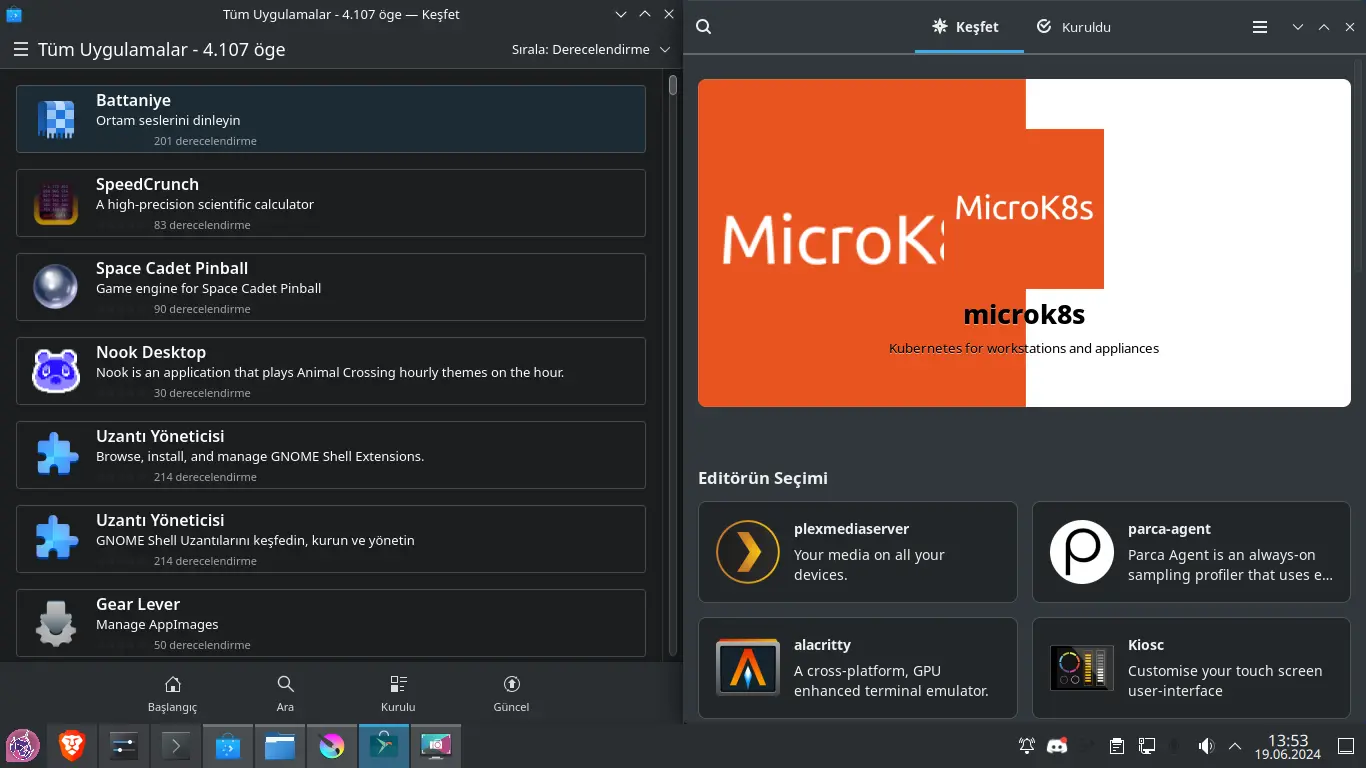Click '90 derecelendirme' rating count
The height and width of the screenshot is (768, 1366).
[x=202, y=309]
